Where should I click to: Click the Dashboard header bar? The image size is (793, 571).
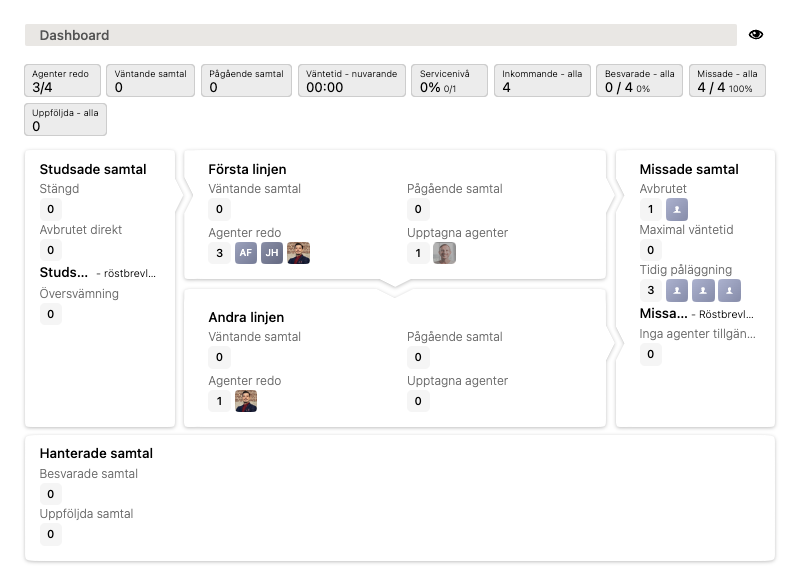[380, 35]
